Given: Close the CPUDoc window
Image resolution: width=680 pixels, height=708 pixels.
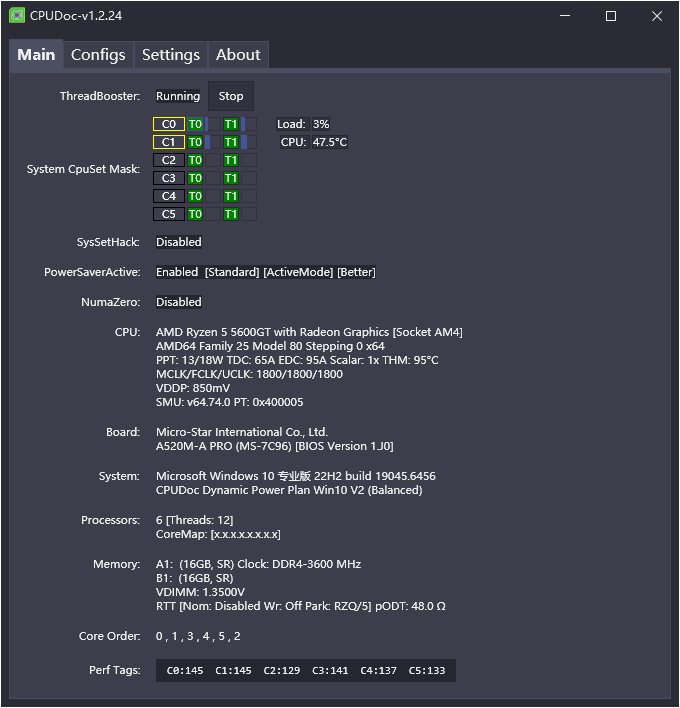Looking at the screenshot, I should click(x=657, y=16).
